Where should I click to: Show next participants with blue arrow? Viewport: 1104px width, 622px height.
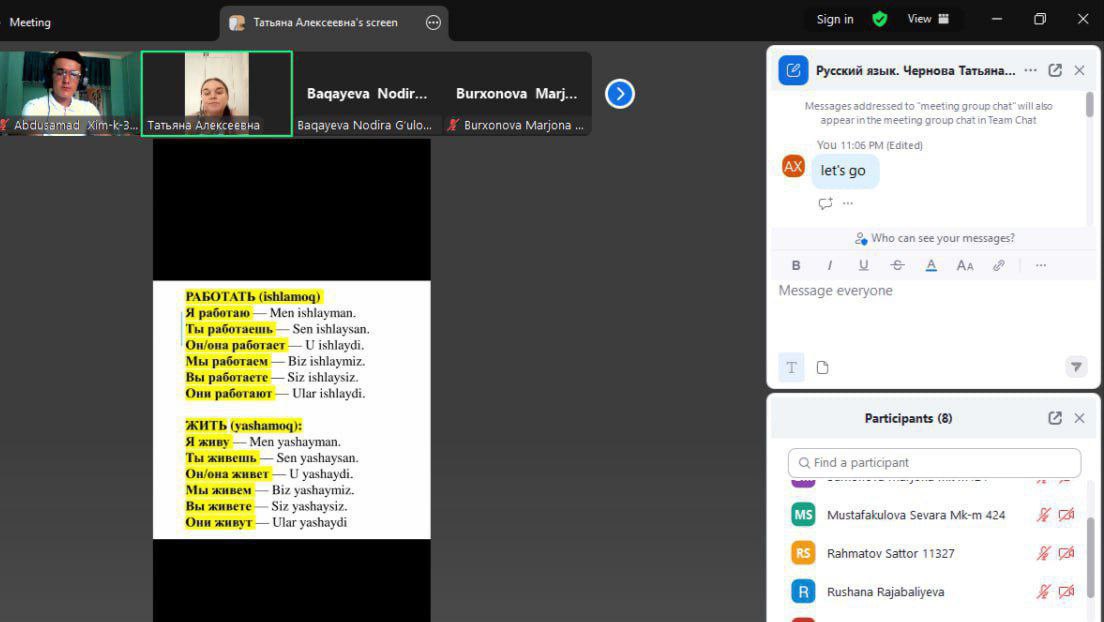tap(620, 94)
